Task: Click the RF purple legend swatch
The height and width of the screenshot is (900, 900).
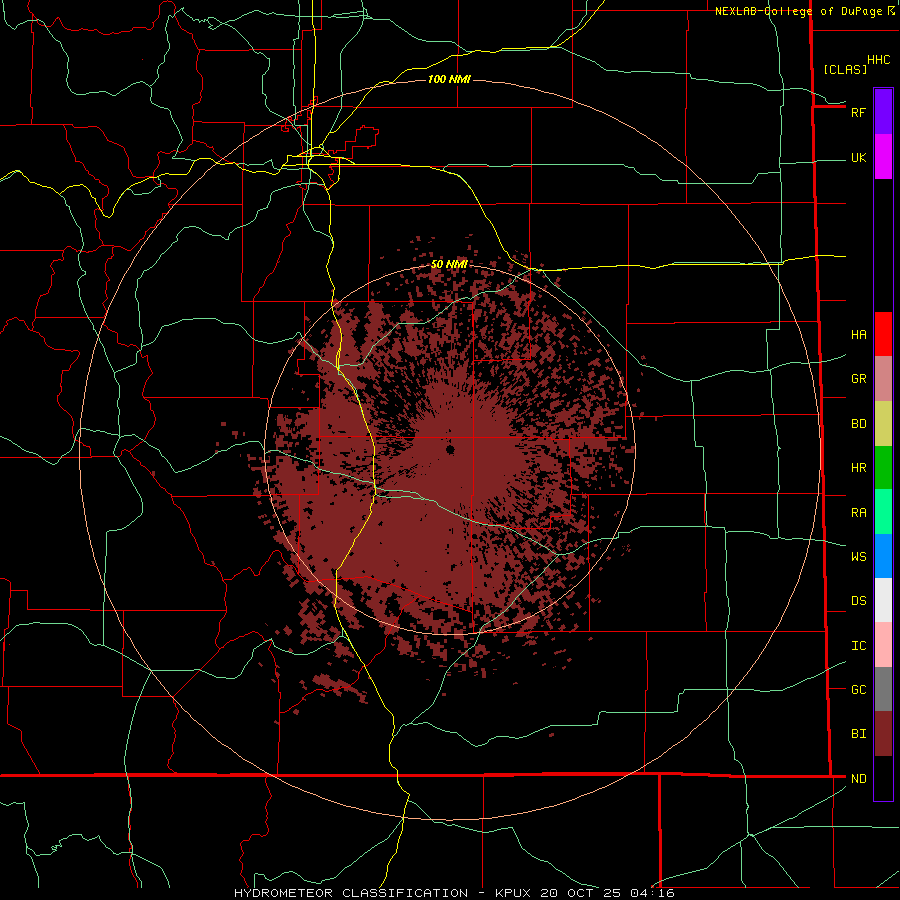Action: click(x=883, y=112)
